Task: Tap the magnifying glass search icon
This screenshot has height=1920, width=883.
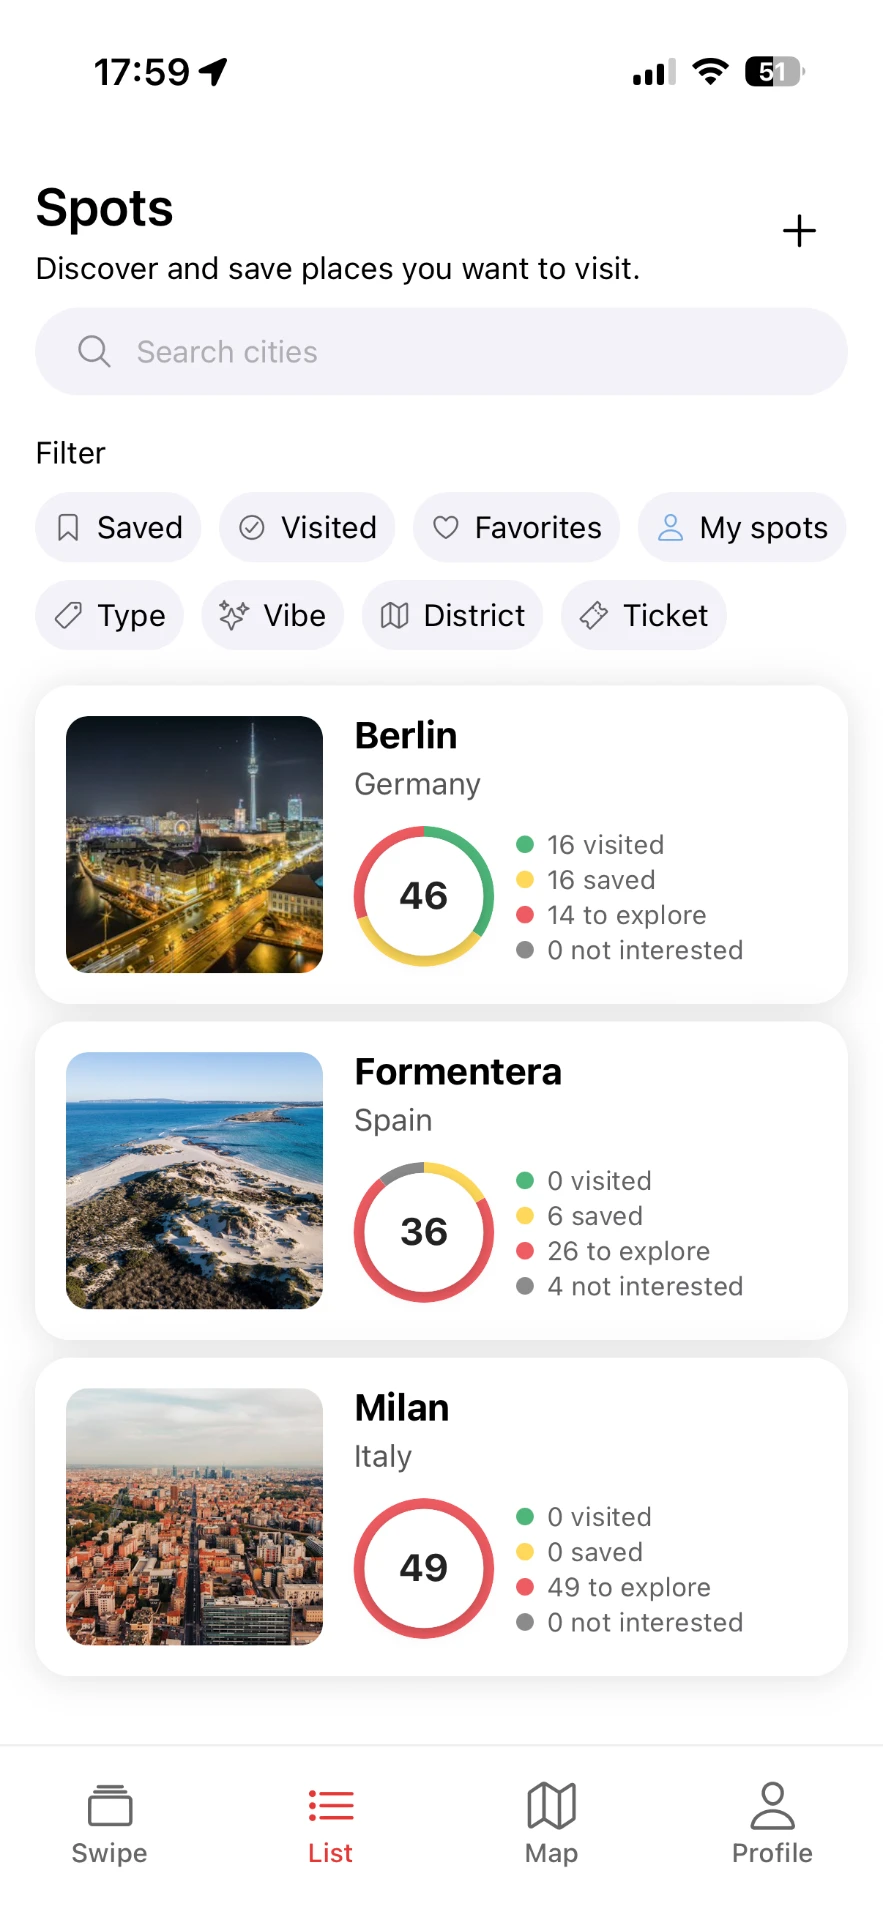Action: click(x=94, y=351)
